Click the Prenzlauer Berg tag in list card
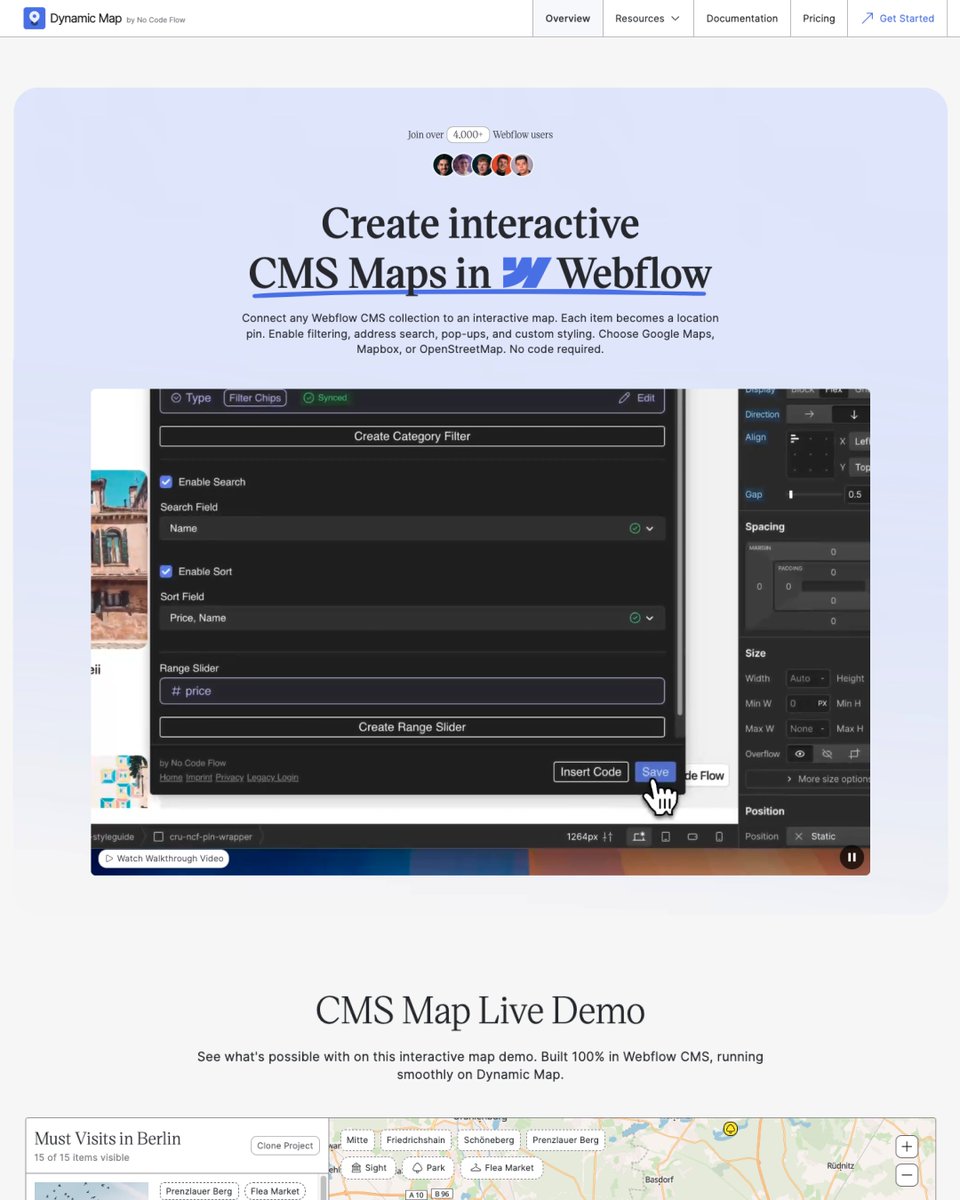 click(199, 1191)
